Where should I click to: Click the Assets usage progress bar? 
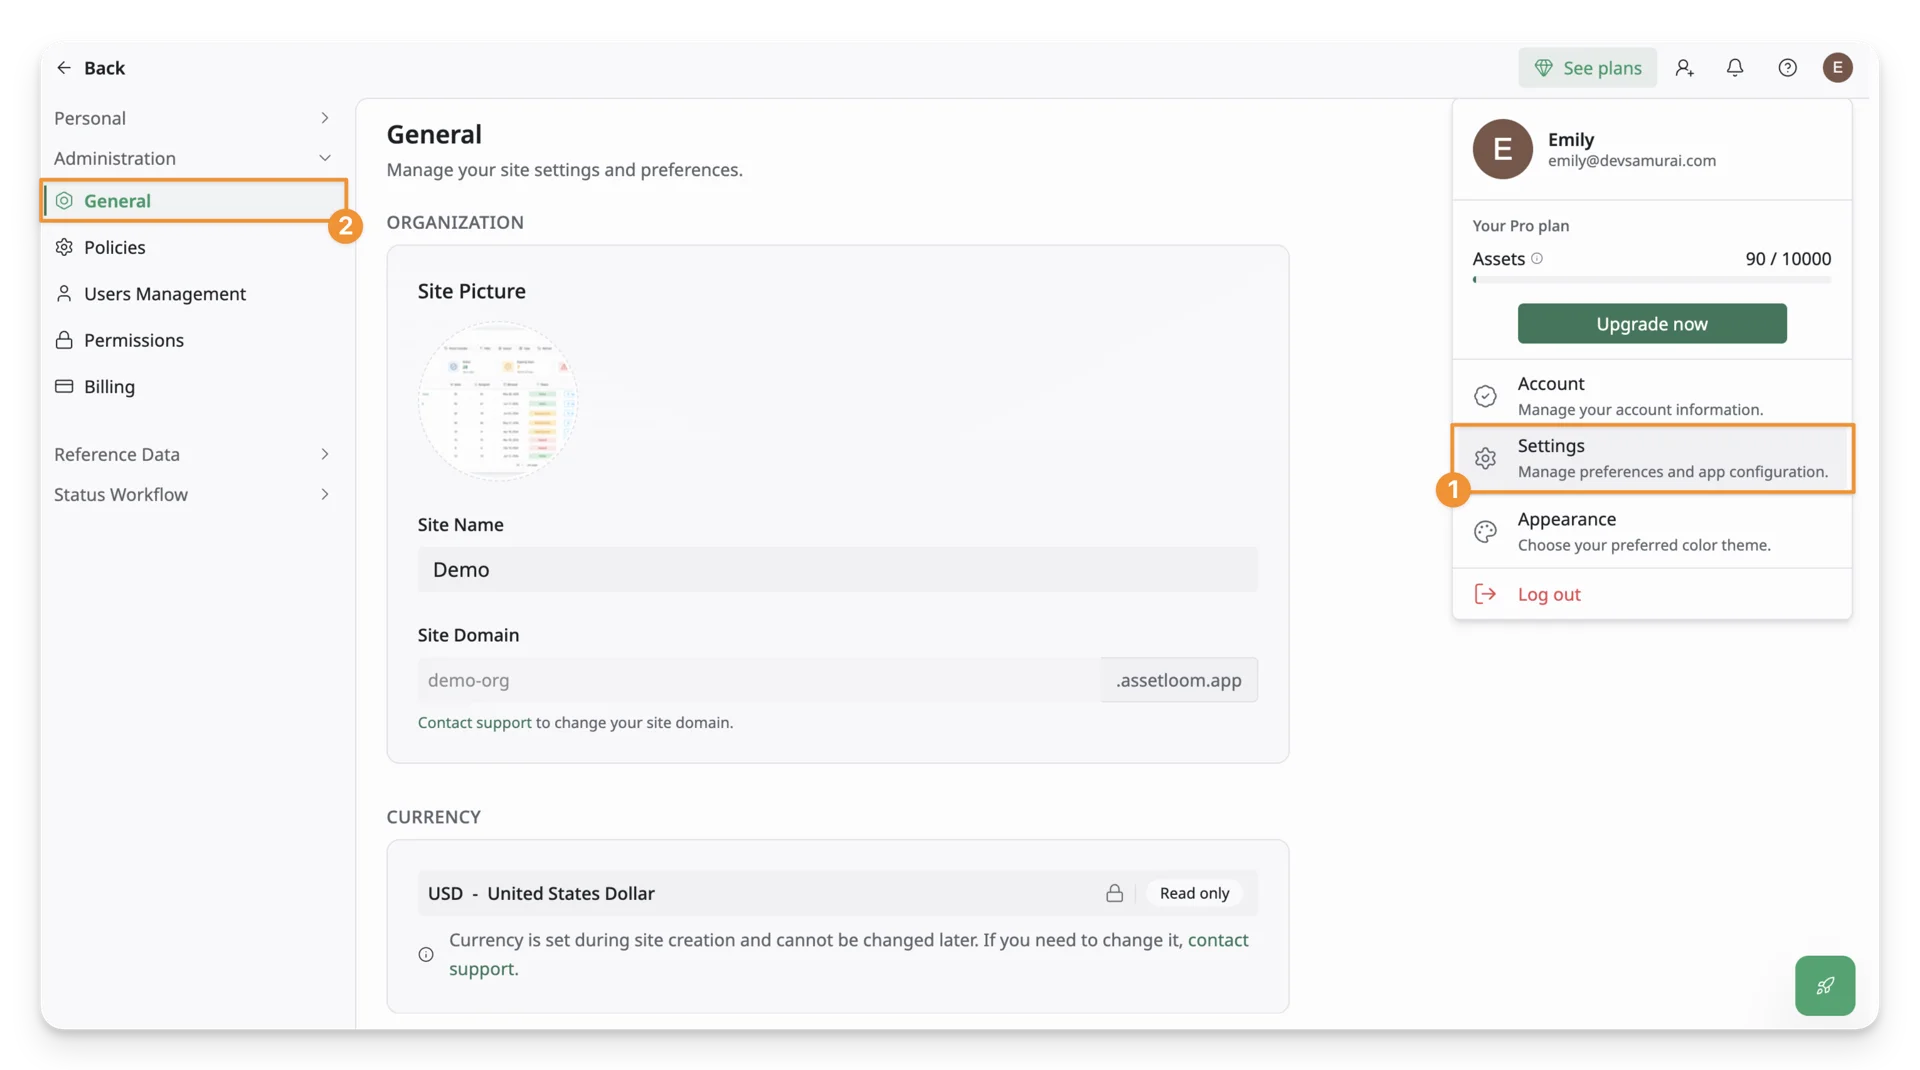tap(1652, 281)
